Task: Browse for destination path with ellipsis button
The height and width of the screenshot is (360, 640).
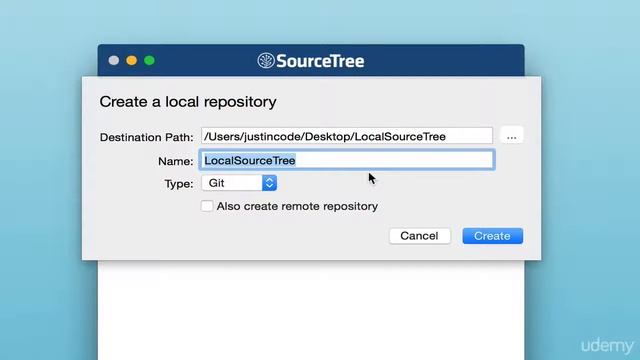Action: (511, 136)
